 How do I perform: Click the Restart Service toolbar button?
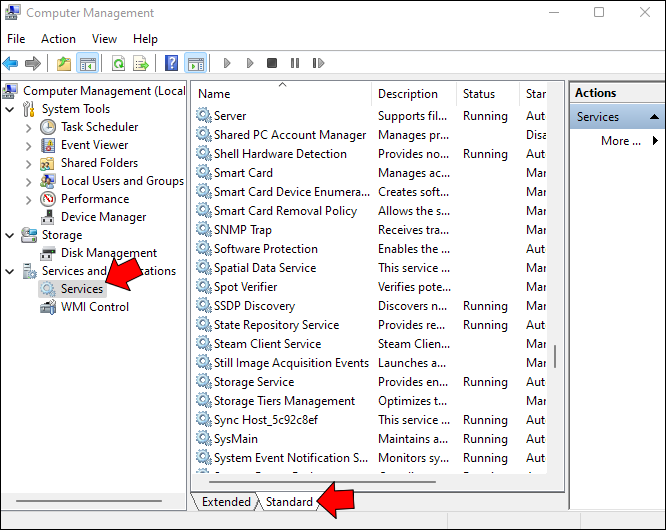318,63
